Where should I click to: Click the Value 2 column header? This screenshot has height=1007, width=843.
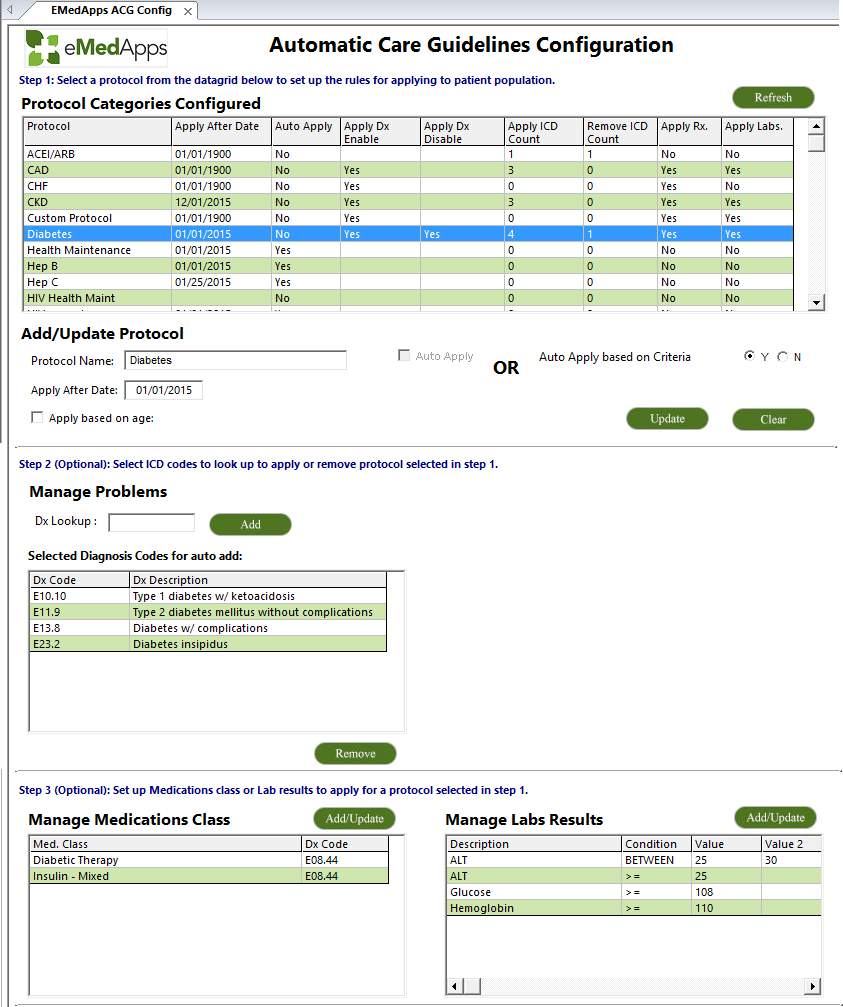click(x=791, y=844)
